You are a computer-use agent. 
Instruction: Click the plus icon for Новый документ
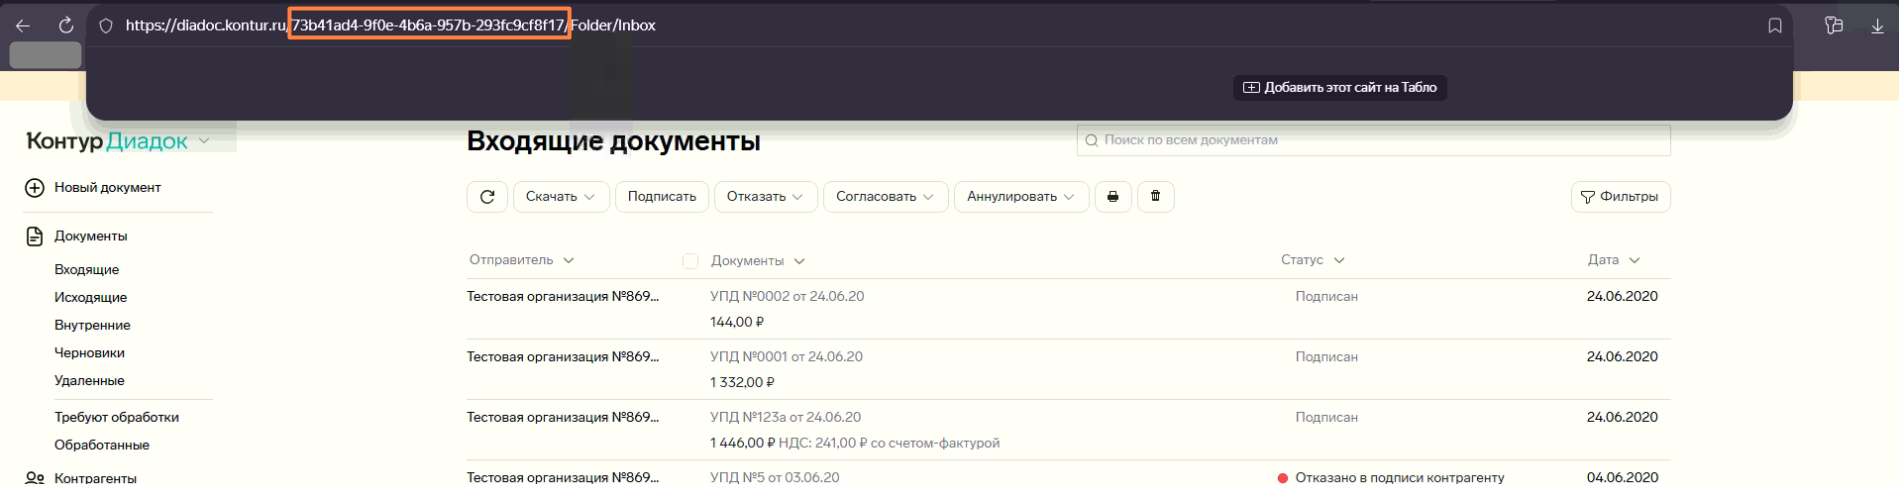pos(35,188)
